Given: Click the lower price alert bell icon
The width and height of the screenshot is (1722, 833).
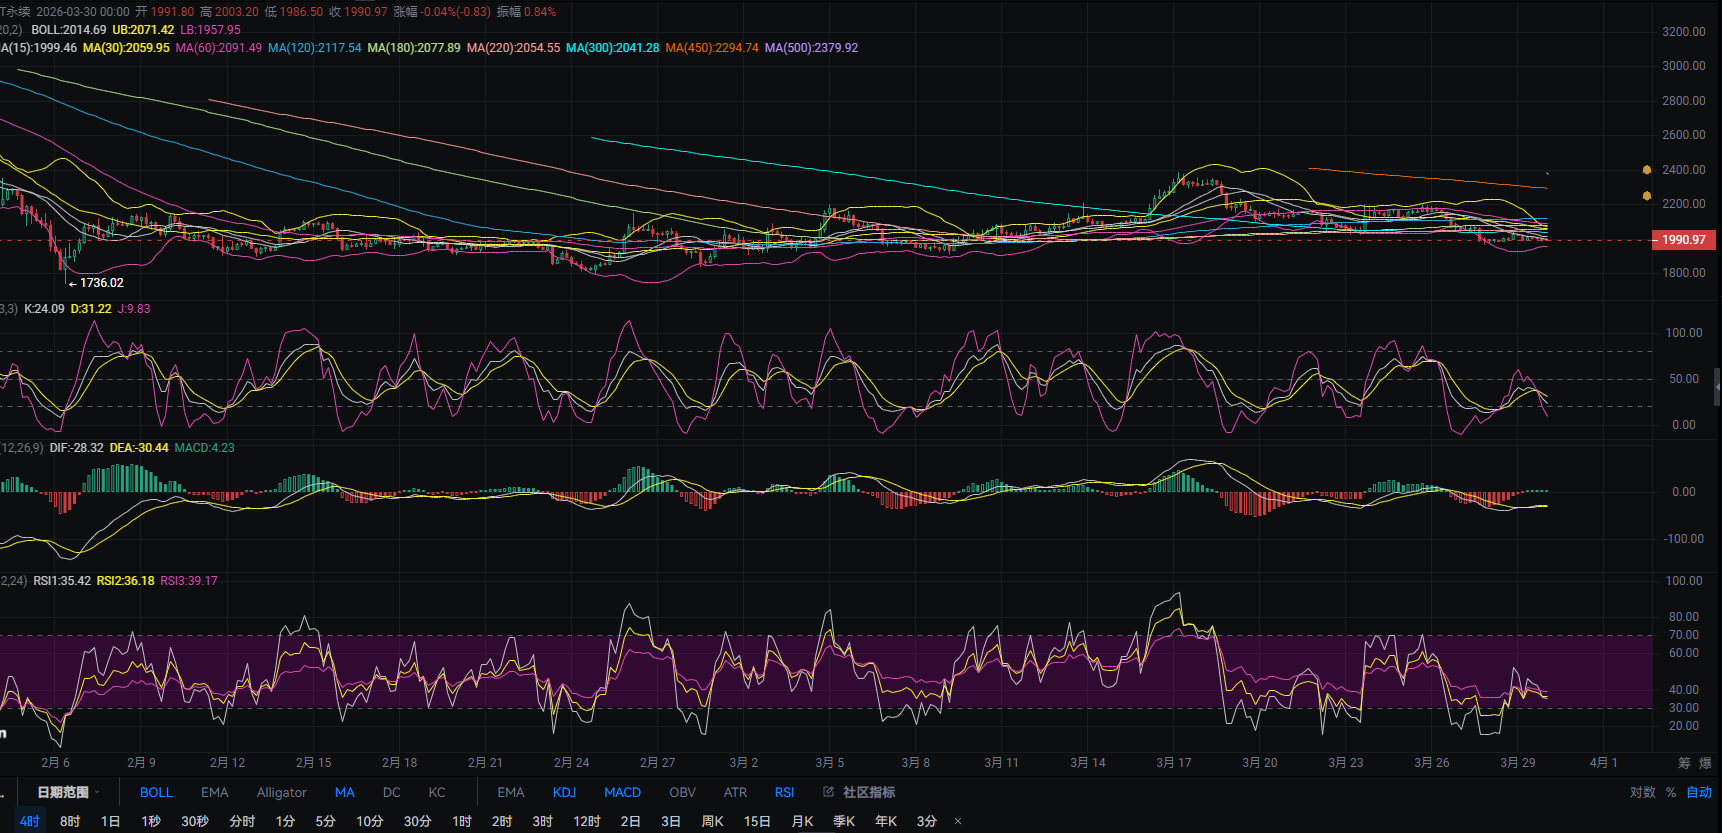Looking at the screenshot, I should pos(1646,196).
